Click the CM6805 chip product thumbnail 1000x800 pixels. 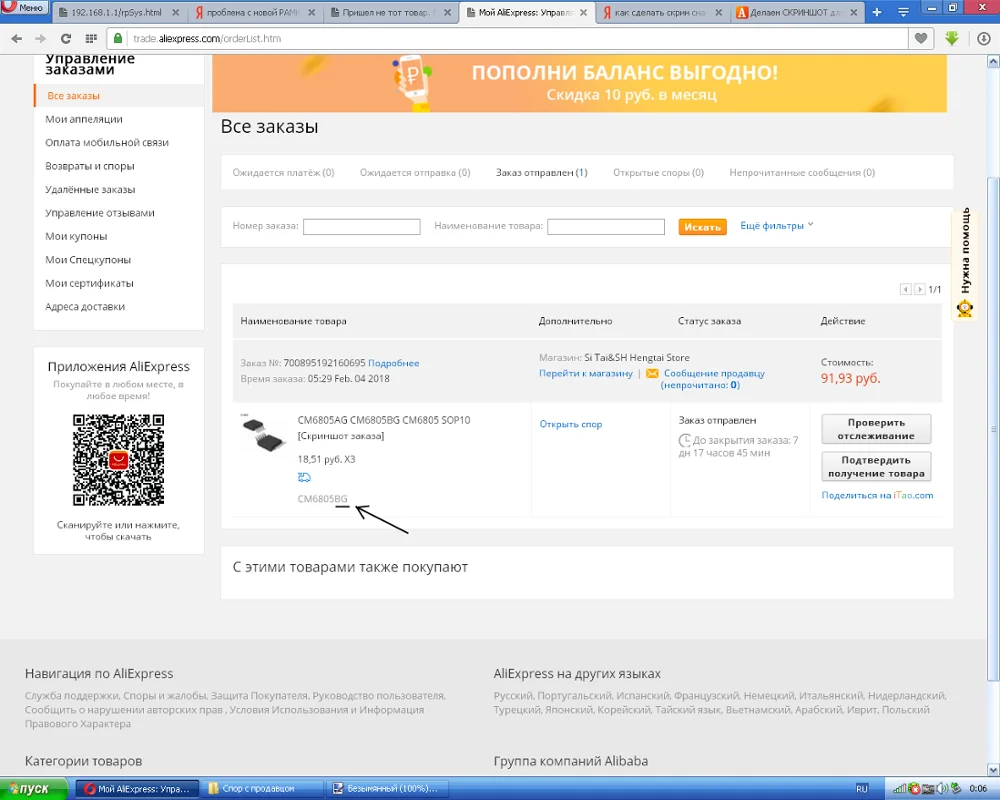(x=263, y=433)
